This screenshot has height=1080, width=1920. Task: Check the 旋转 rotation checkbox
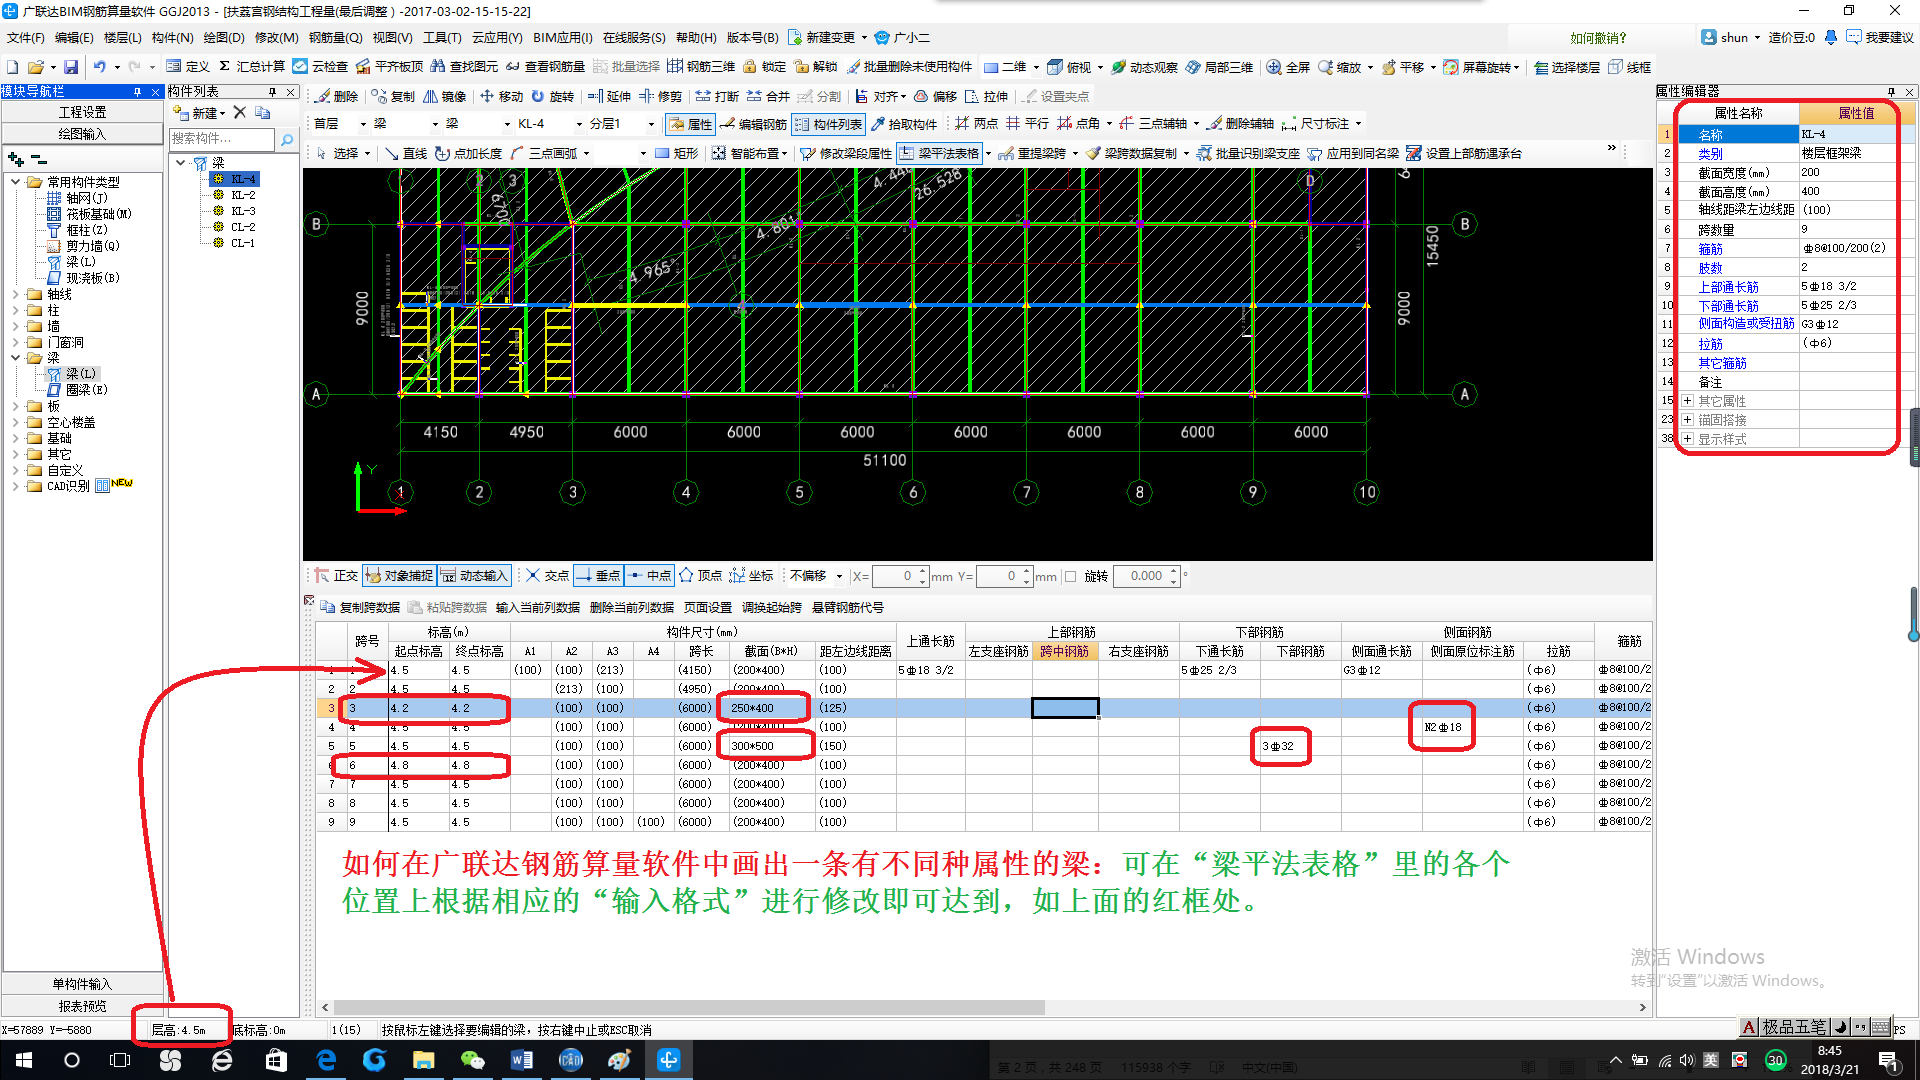[1071, 576]
